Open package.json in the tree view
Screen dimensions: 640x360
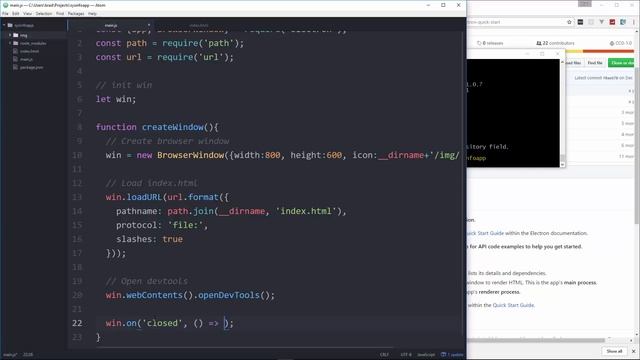pos(31,67)
